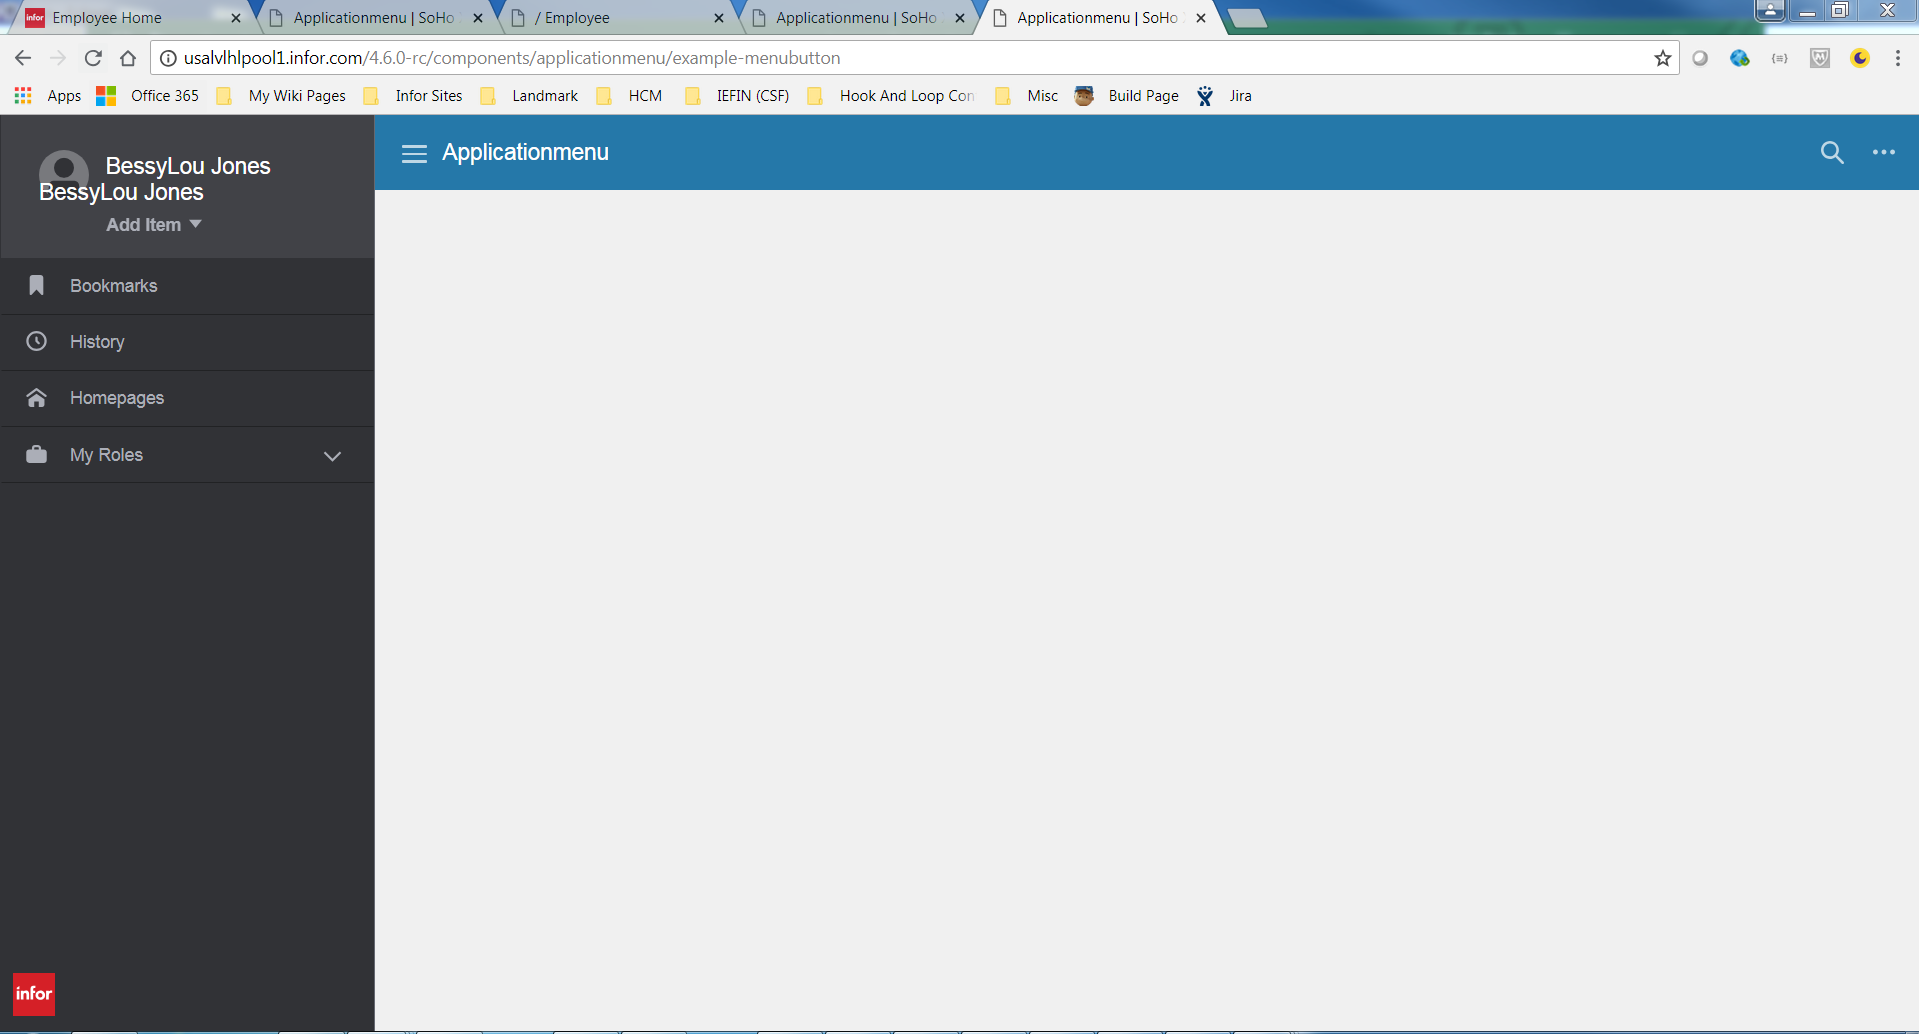Open the My Wiki Pages bookmark folder
1919x1034 pixels.
pyautogui.click(x=281, y=96)
